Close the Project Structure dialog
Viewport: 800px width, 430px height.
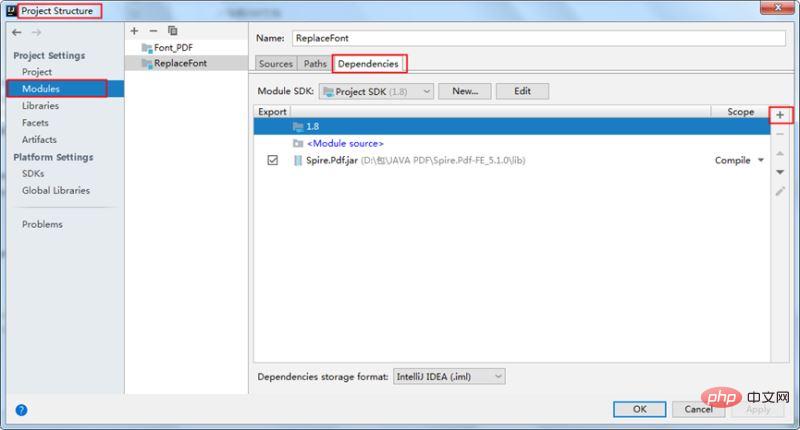tap(778, 8)
